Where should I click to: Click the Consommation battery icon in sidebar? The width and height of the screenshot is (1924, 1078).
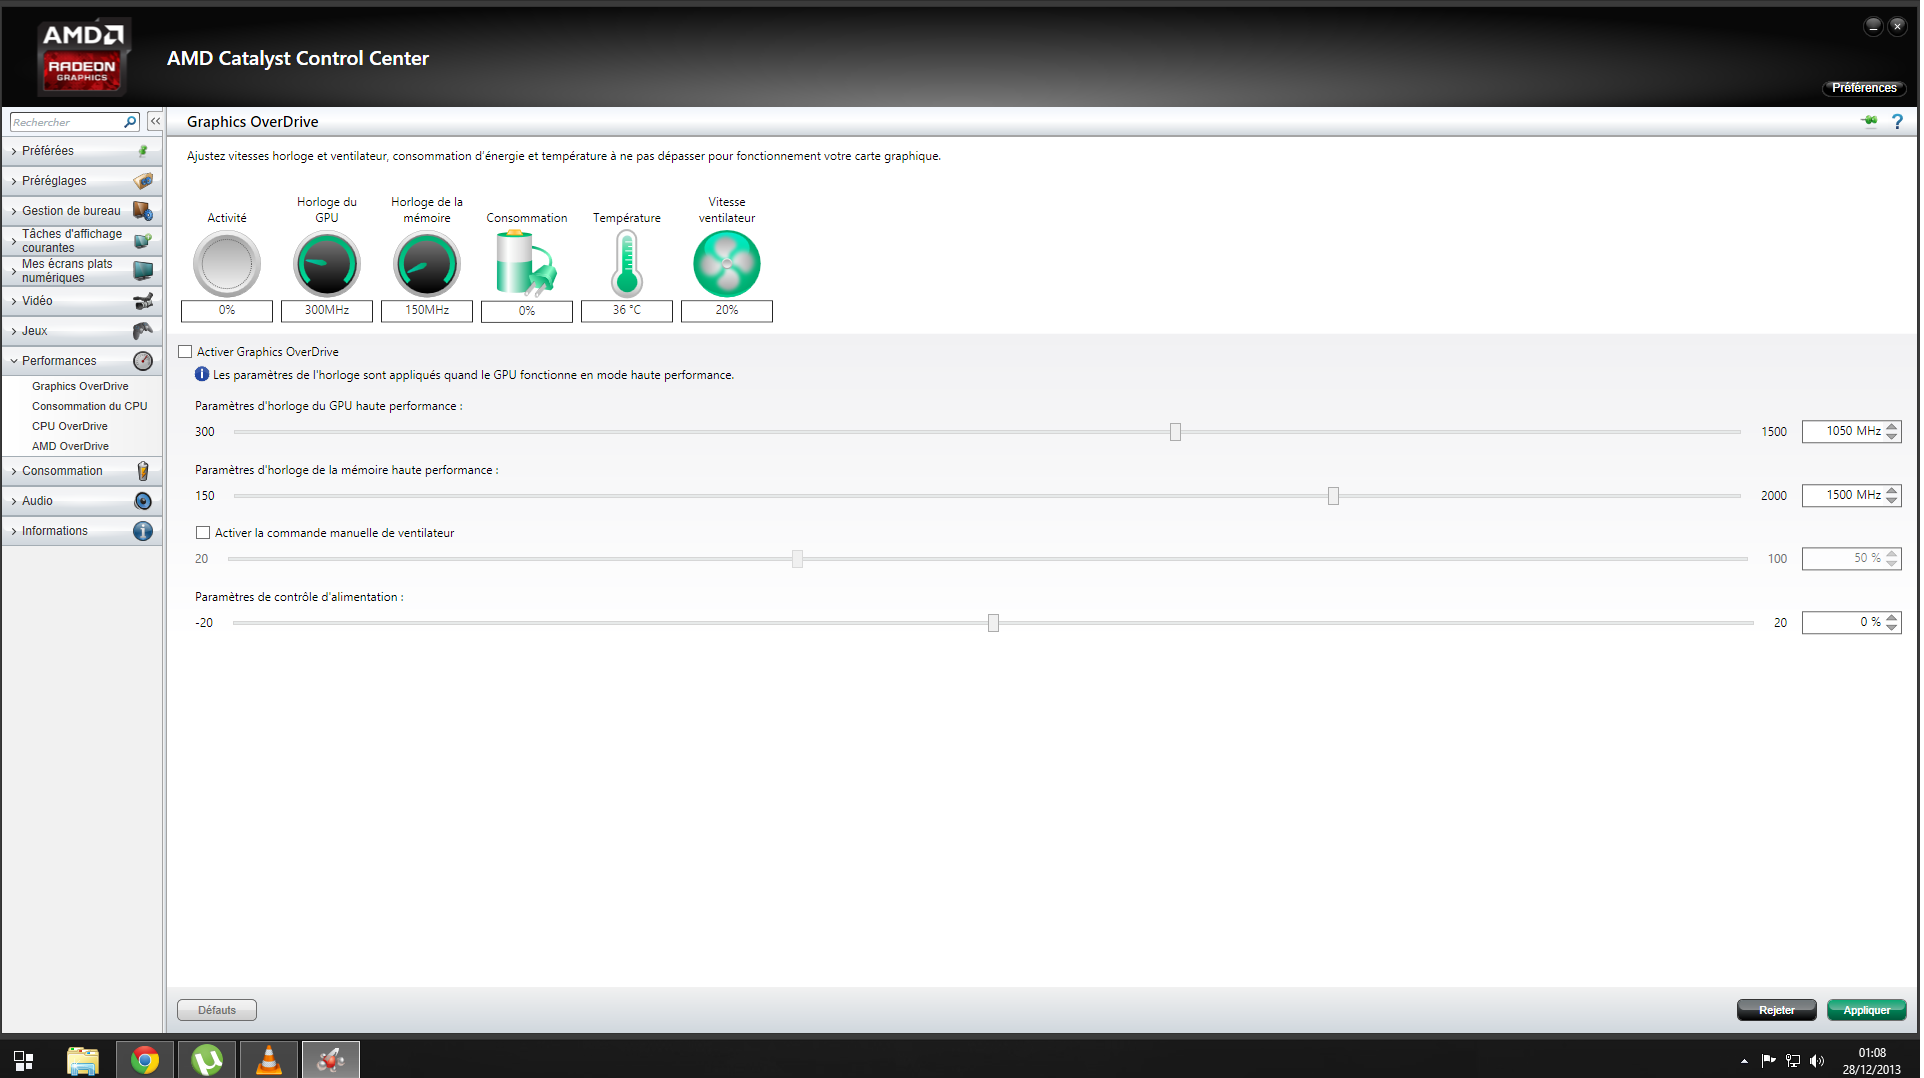click(x=143, y=471)
